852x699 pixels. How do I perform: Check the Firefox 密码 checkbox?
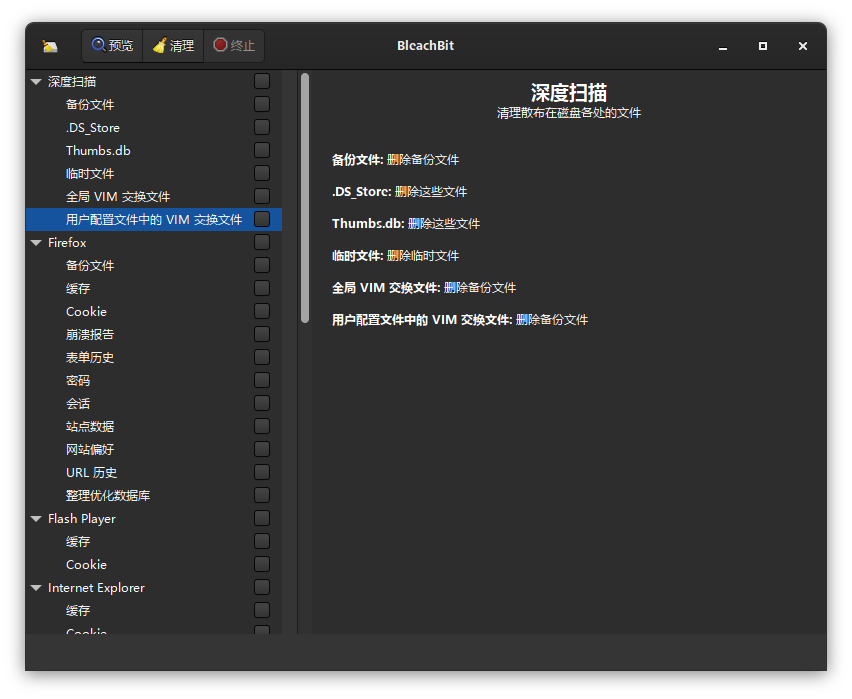(x=261, y=379)
